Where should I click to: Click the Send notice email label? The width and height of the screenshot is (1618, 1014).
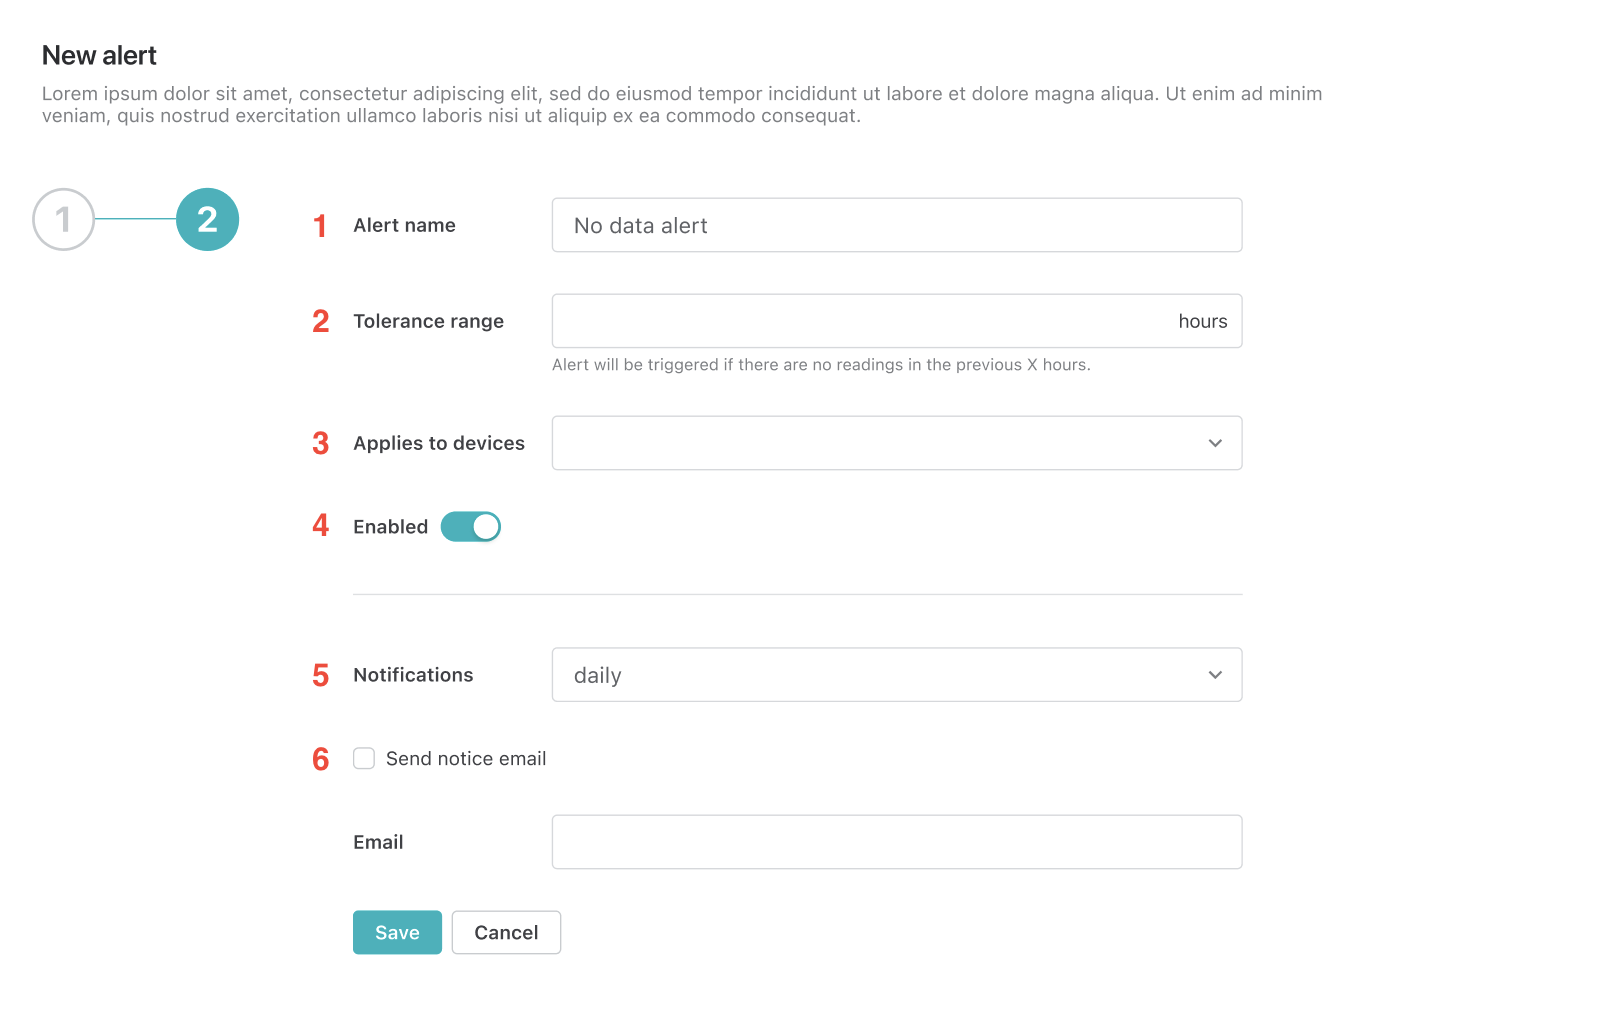(466, 759)
